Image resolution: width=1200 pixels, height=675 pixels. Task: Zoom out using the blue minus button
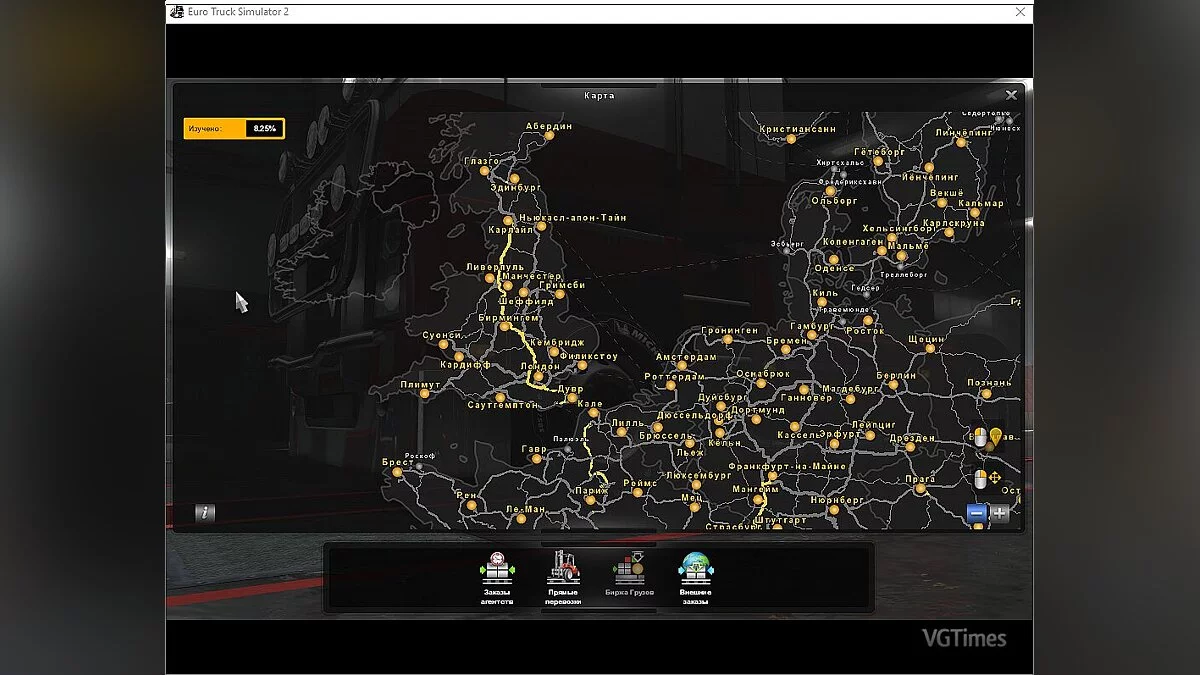(x=975, y=512)
